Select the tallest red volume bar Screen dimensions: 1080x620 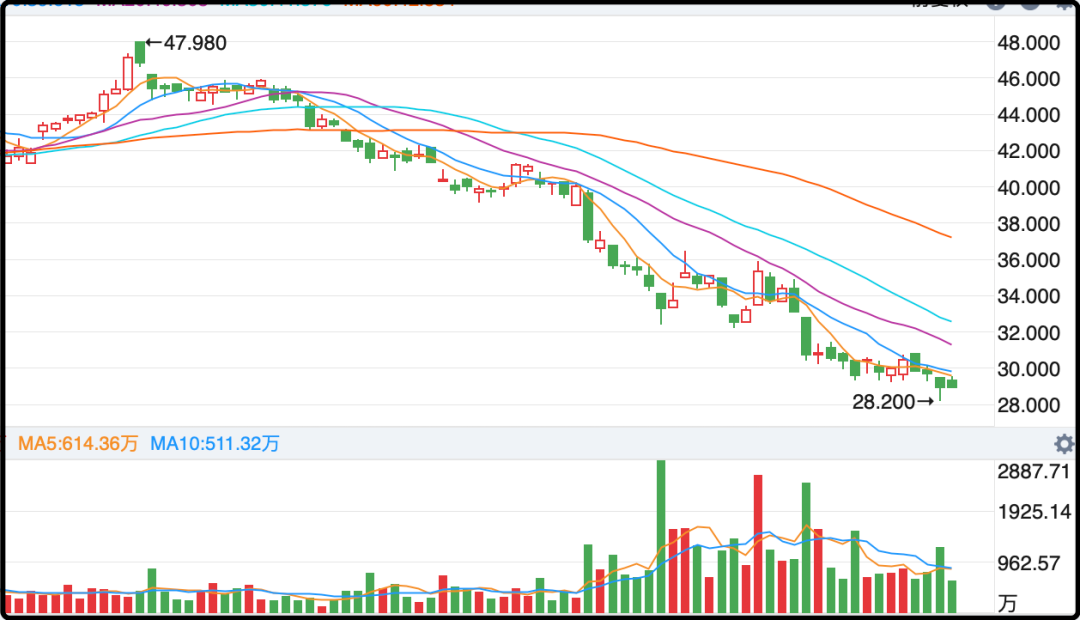pos(758,543)
